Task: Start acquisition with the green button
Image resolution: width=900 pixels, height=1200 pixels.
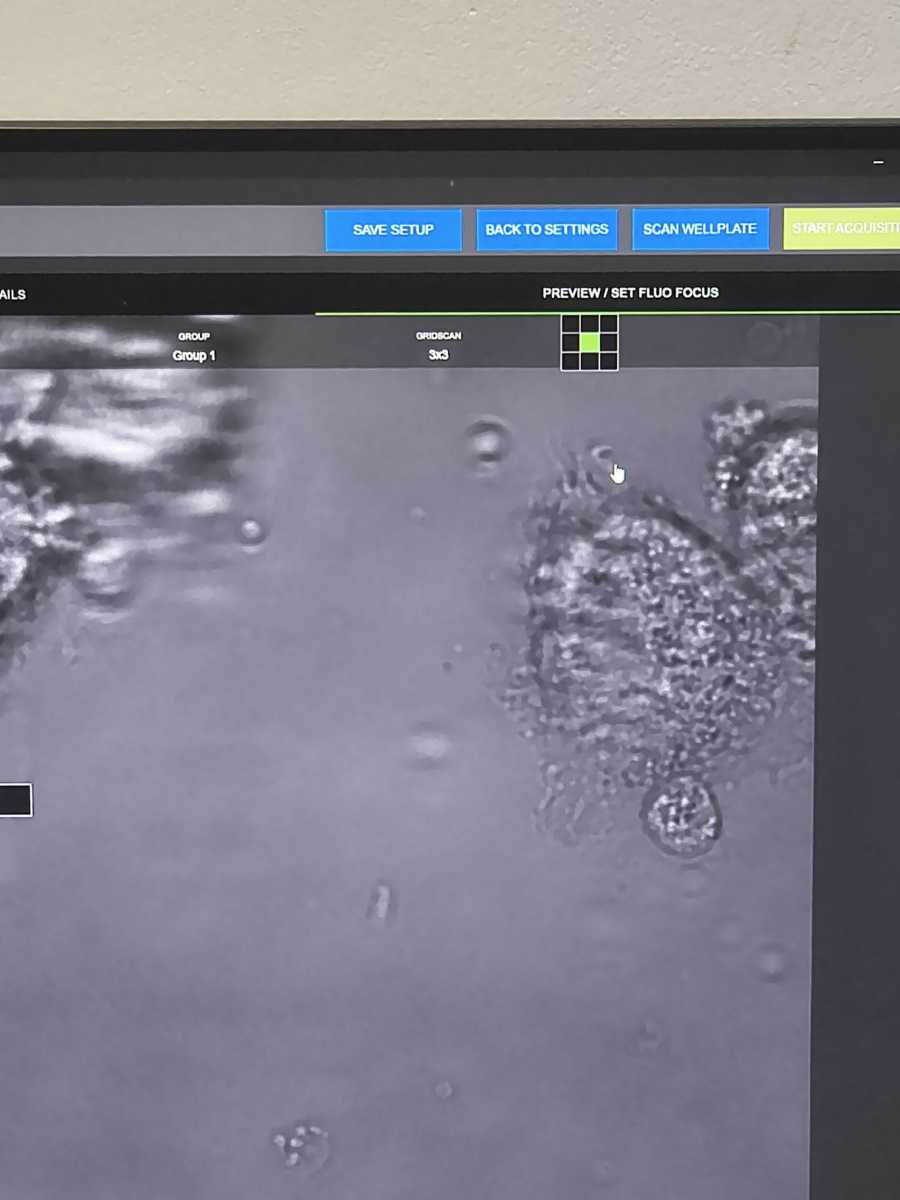Action: coord(842,229)
